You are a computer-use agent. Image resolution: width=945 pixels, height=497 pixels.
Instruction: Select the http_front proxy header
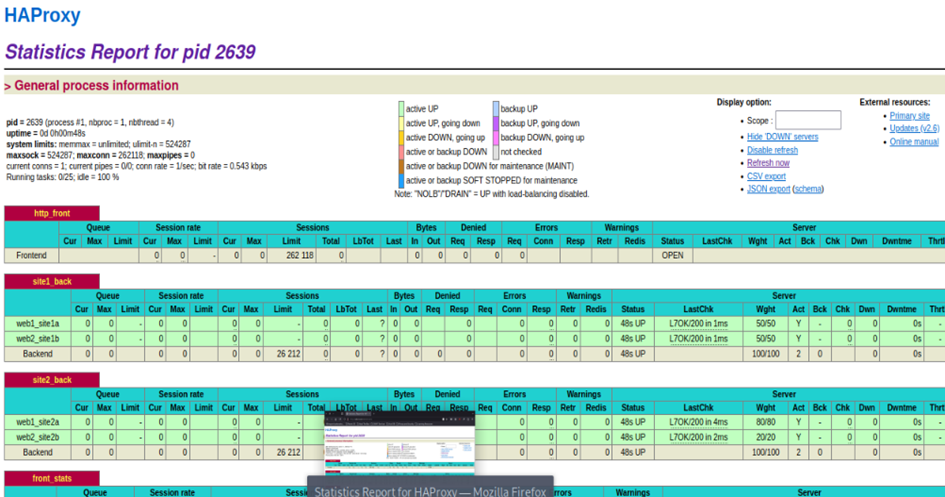click(x=52, y=213)
